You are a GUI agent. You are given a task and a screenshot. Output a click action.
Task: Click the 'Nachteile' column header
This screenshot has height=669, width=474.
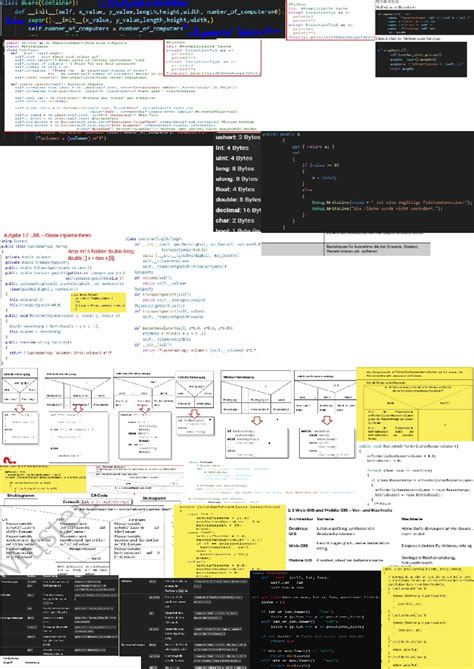coord(412,519)
